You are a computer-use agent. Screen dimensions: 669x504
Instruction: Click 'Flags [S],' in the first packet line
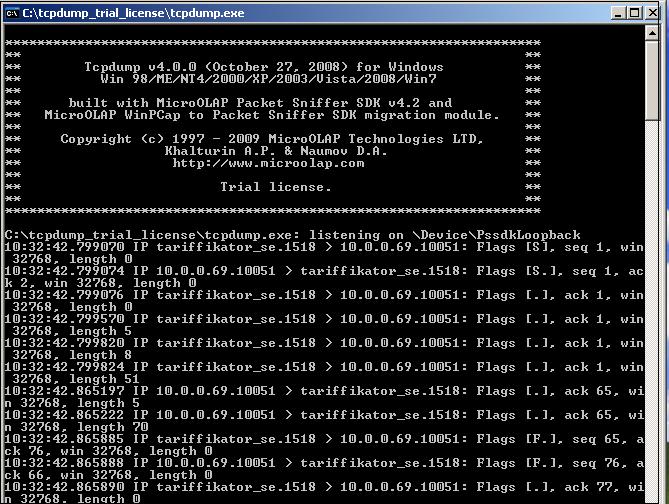tap(515, 247)
